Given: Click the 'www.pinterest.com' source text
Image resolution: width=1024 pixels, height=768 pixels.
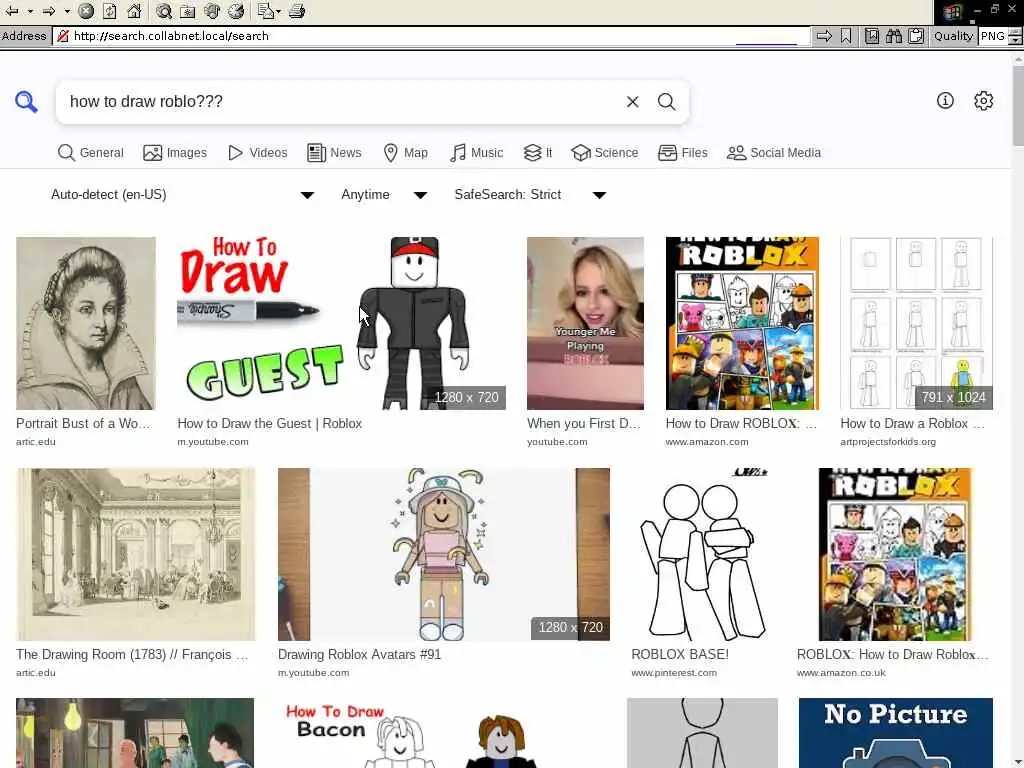Looking at the screenshot, I should (x=674, y=673).
